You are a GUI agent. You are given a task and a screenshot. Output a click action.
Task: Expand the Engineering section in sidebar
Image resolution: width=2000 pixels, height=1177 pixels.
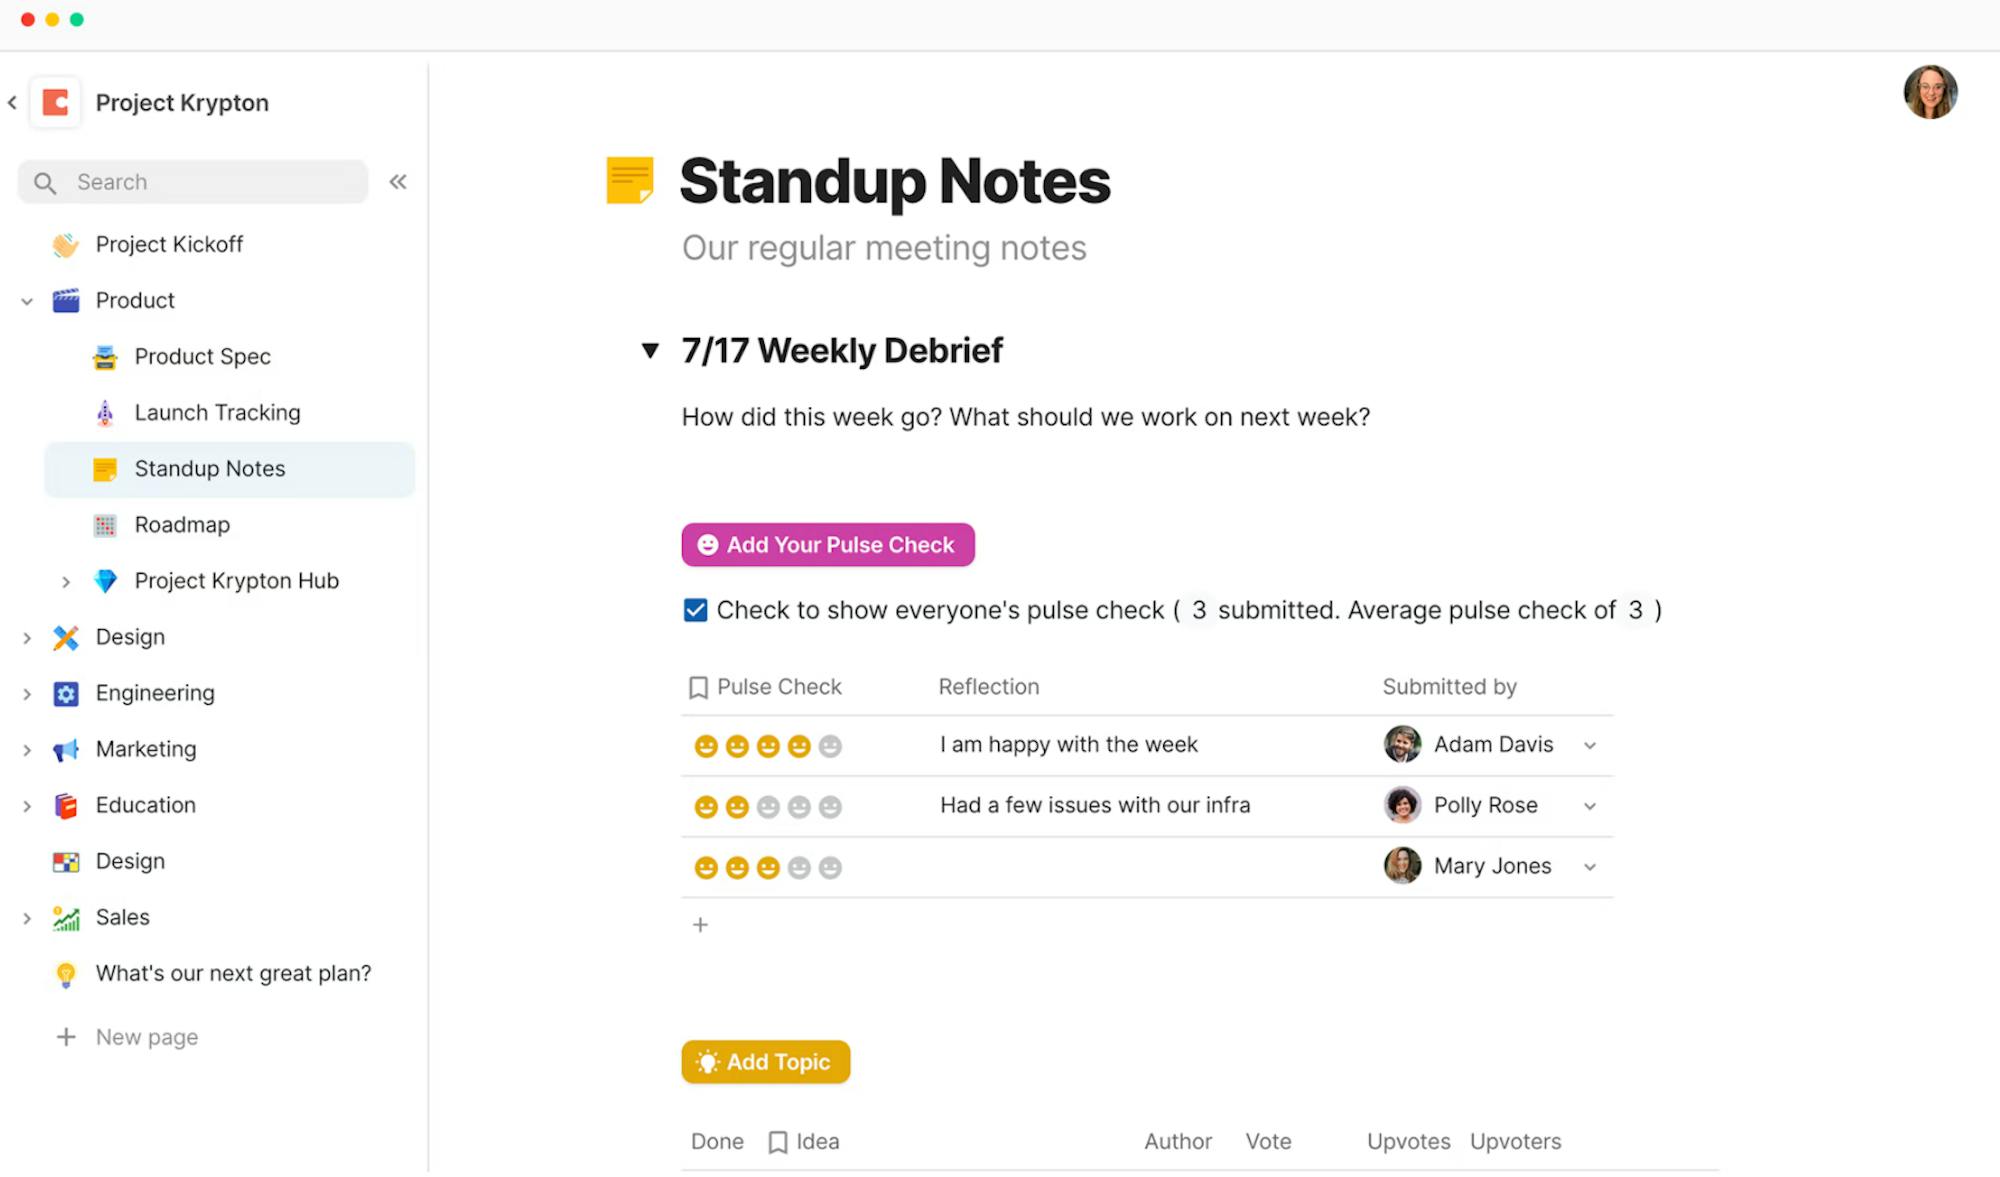27,694
